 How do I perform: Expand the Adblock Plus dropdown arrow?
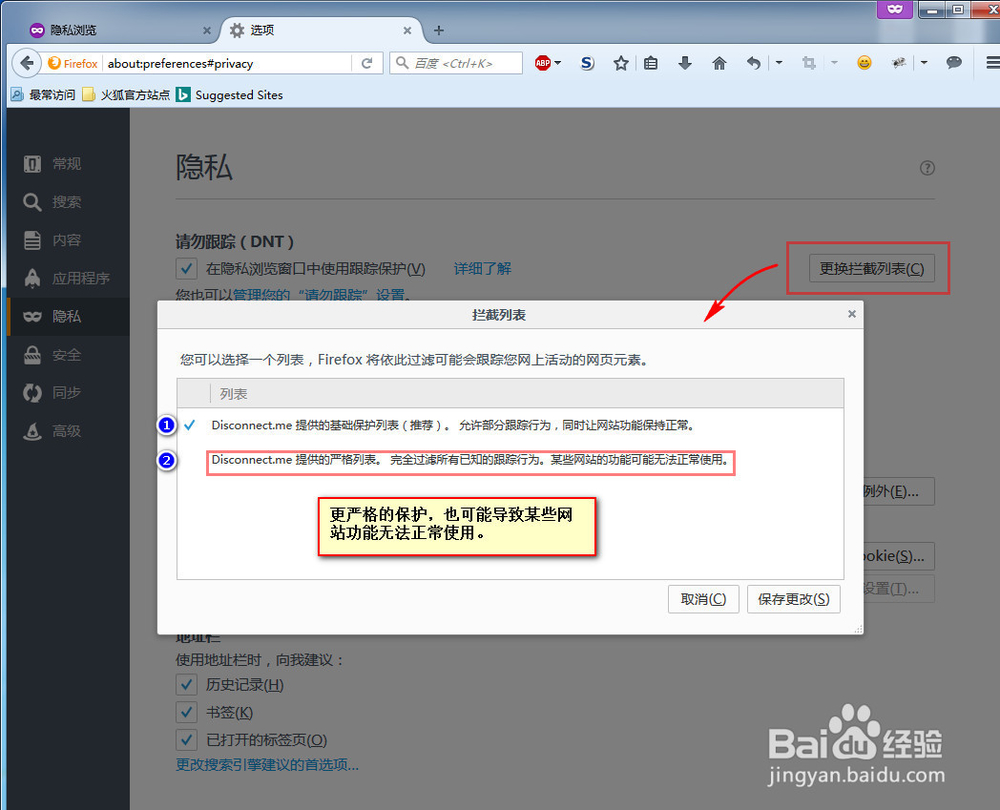(x=556, y=62)
